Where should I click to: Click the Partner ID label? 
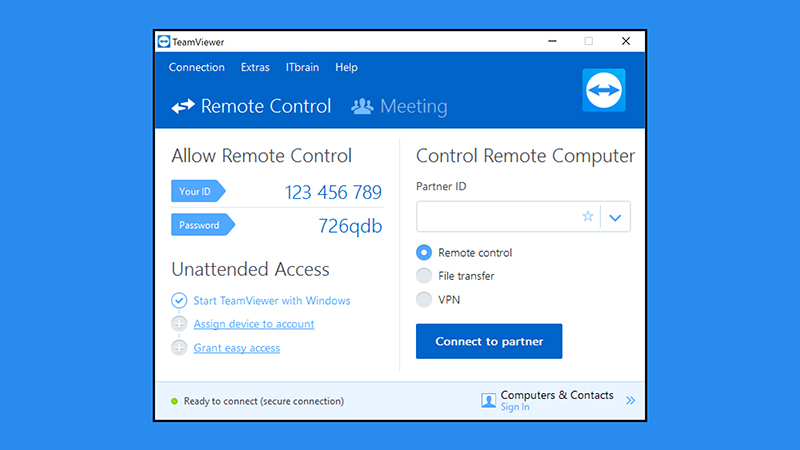point(441,186)
